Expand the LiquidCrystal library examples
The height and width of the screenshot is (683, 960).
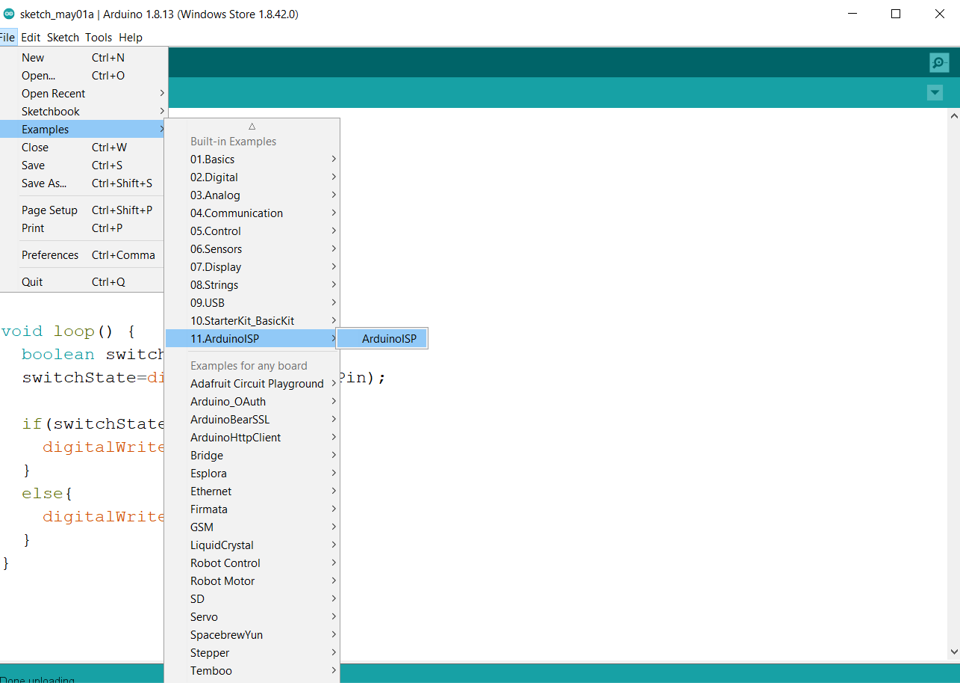pos(252,545)
